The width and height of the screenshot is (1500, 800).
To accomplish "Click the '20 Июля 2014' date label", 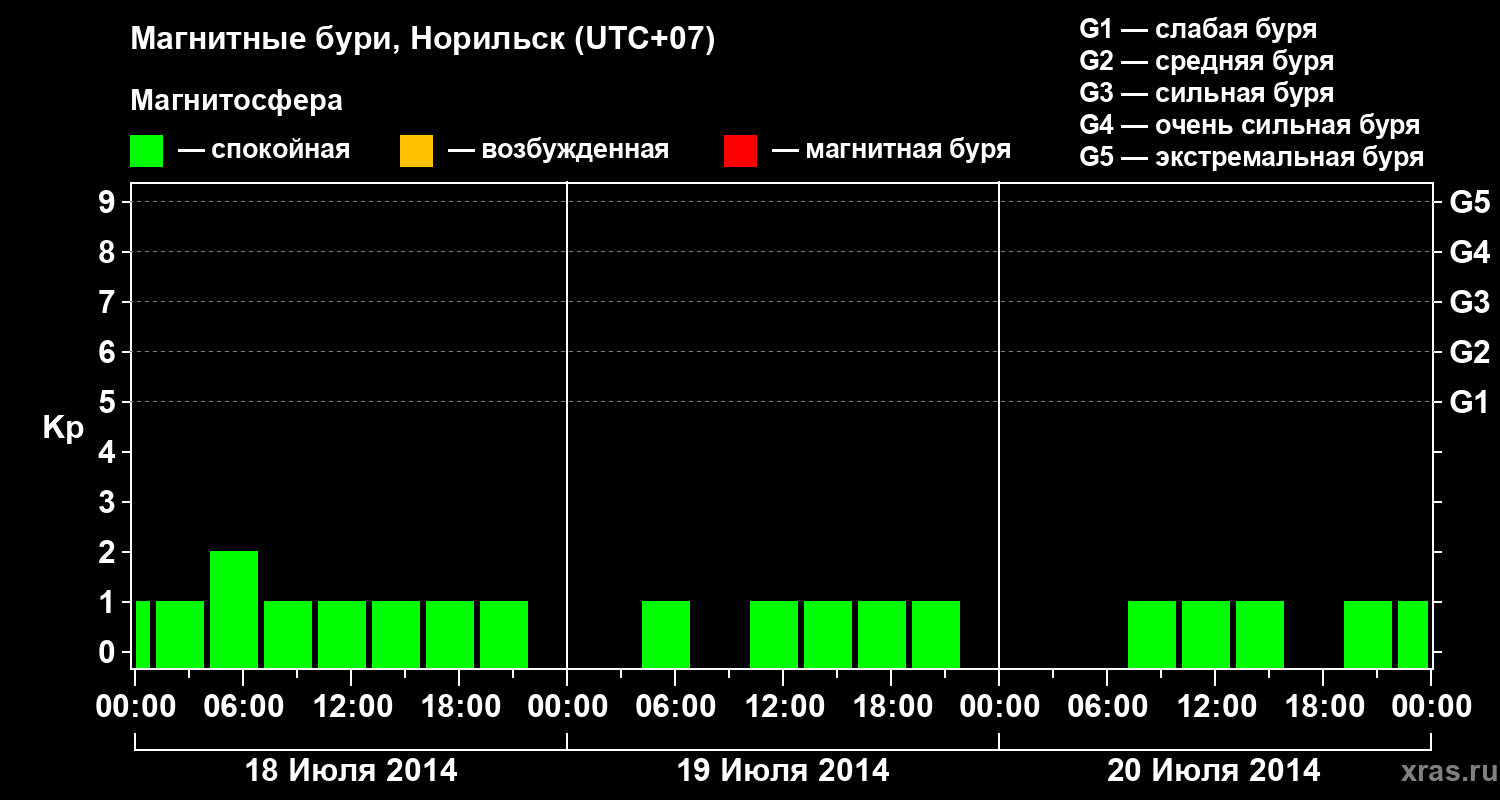I will (x=1214, y=771).
